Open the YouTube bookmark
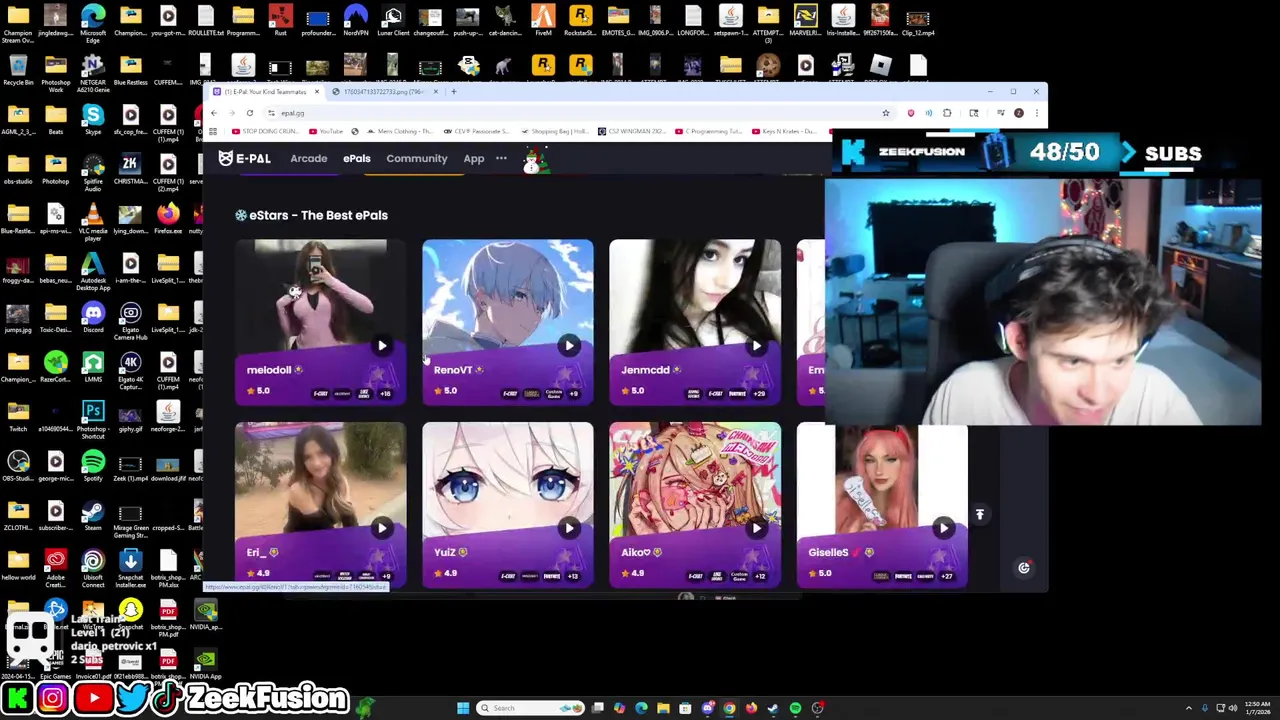Viewport: 1280px width, 720px height. [326, 131]
